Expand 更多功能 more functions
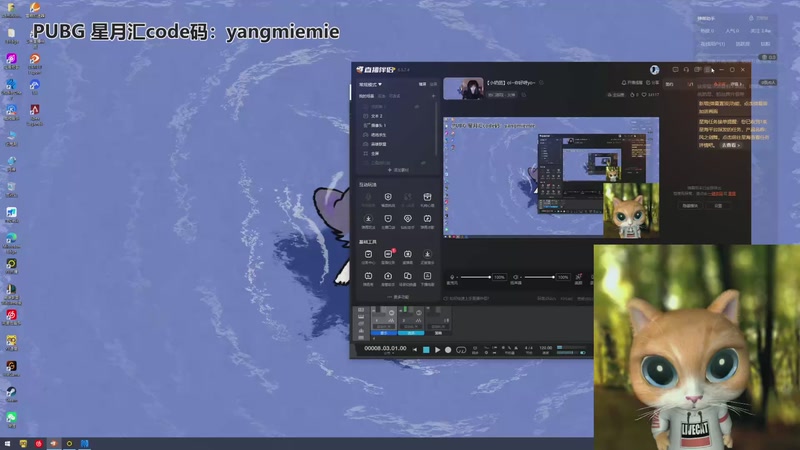Image resolution: width=800 pixels, height=450 pixels. (398, 297)
